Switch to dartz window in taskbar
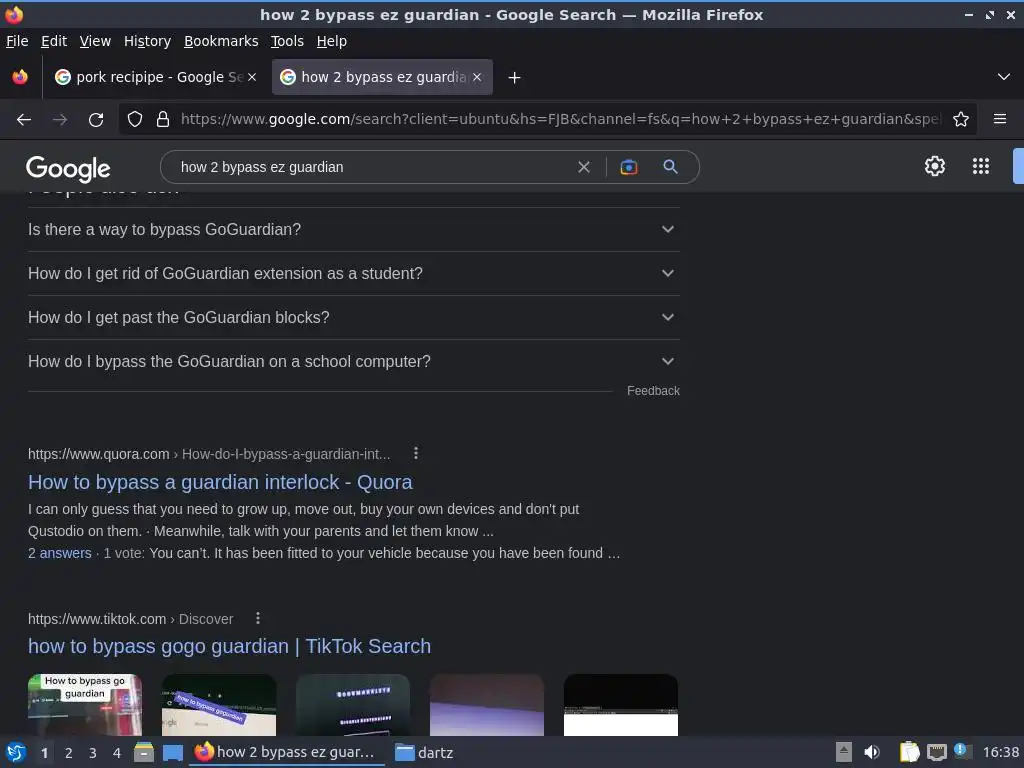 (424, 752)
